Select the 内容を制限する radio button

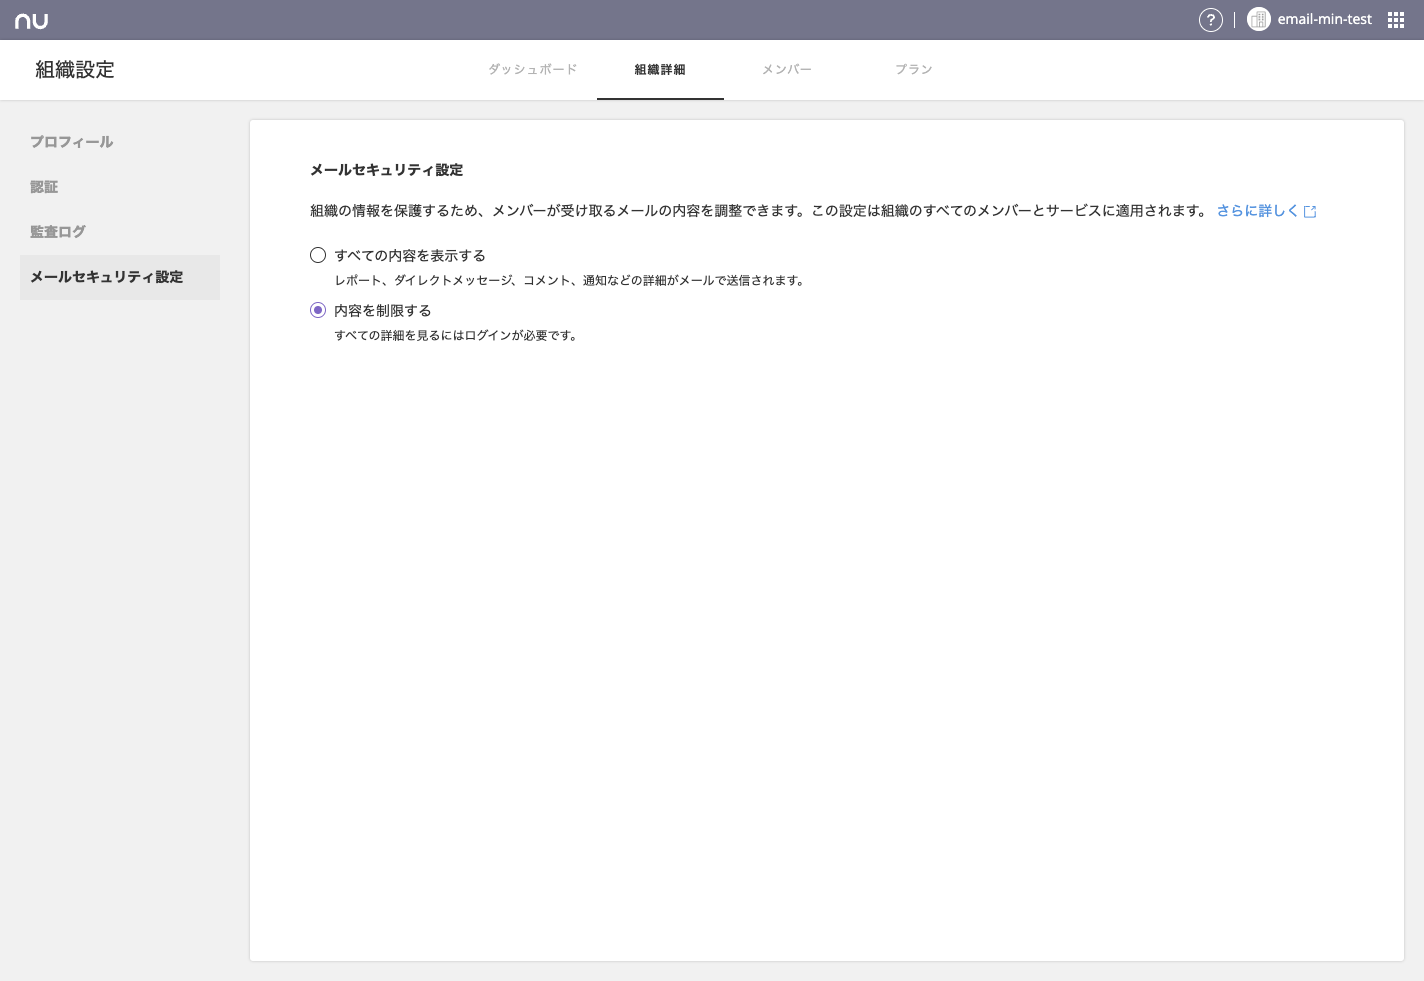[318, 310]
